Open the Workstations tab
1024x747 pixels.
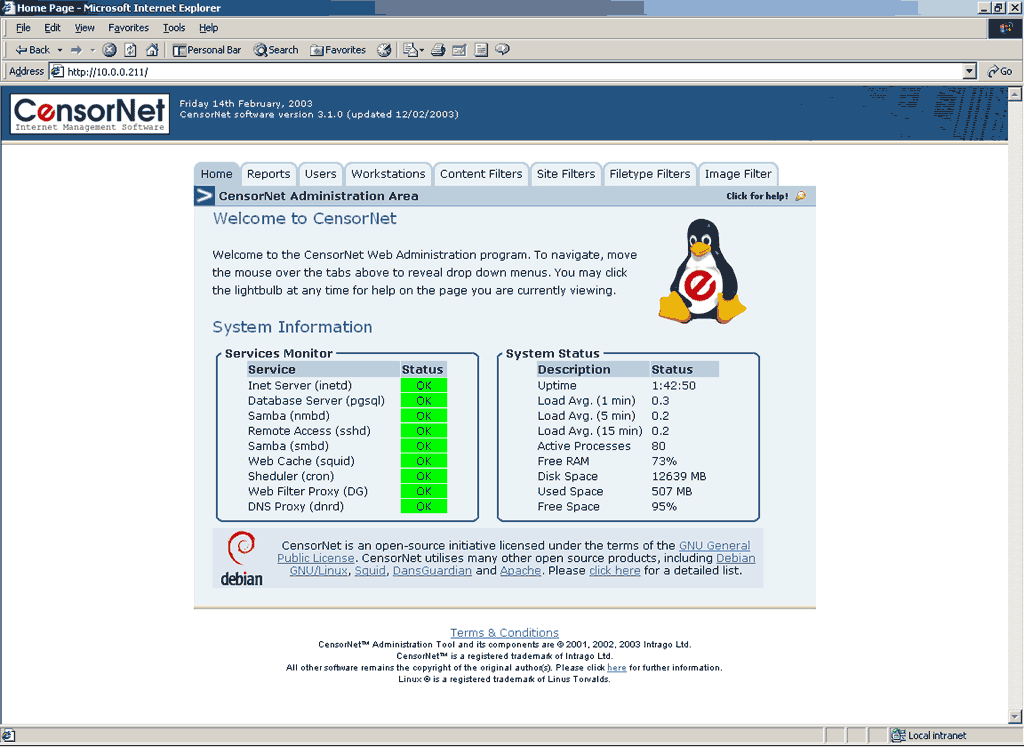coord(388,174)
